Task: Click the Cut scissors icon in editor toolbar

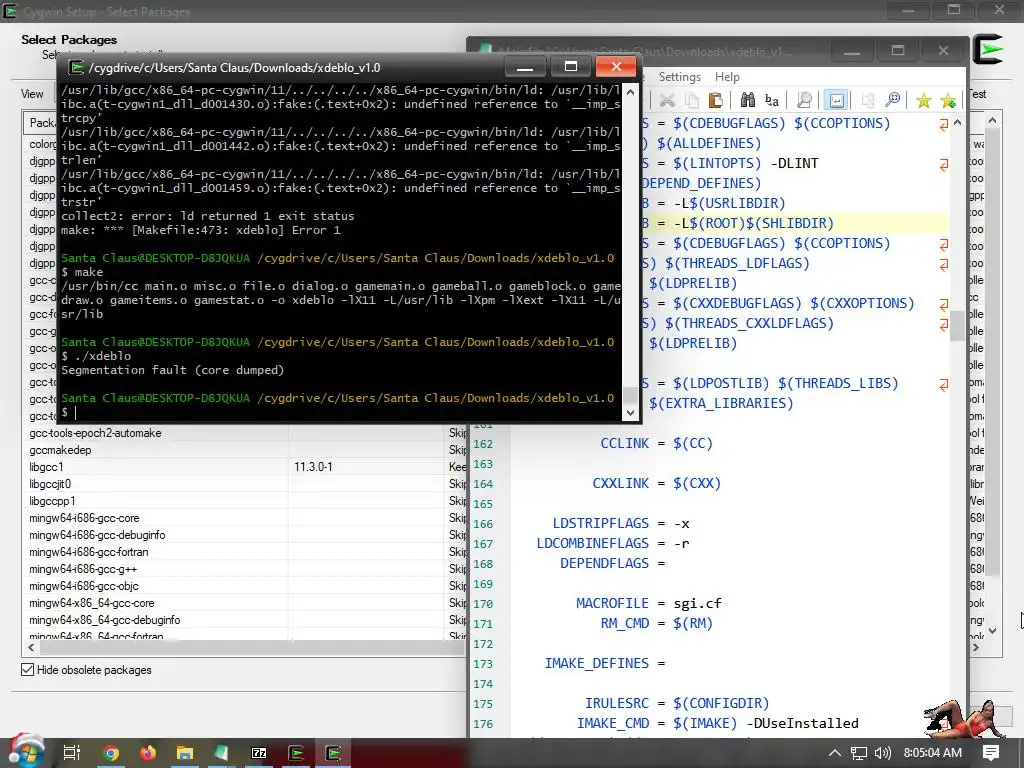Action: point(667,100)
